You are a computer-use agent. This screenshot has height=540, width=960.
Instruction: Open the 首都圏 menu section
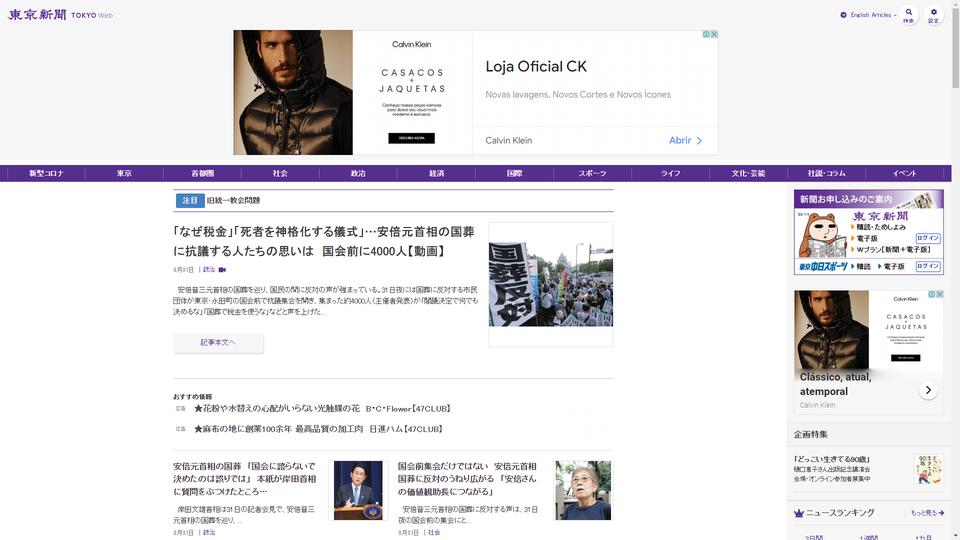(202, 173)
